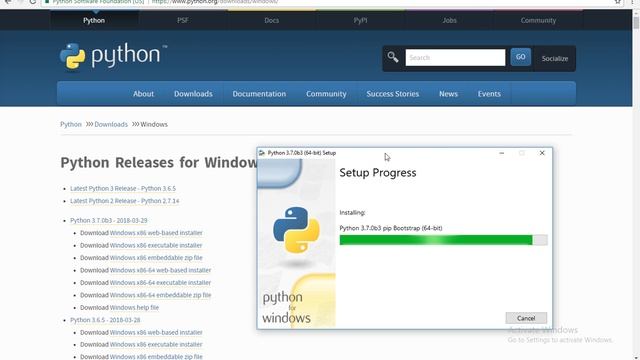Open the Jobs top tab
The height and width of the screenshot is (360, 640).
(449, 20)
